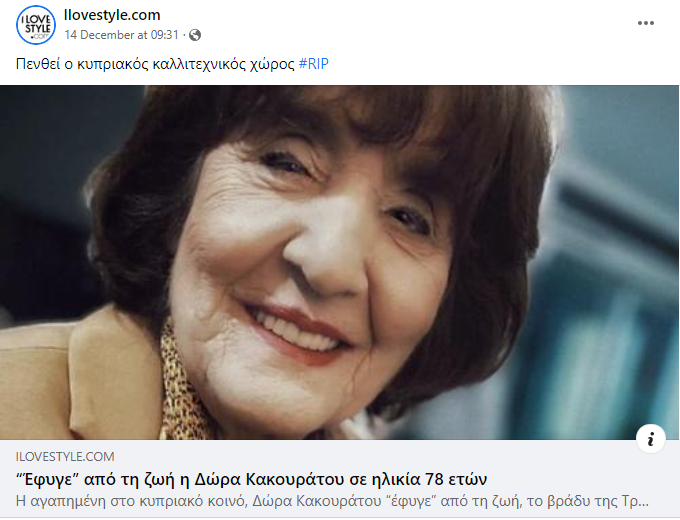Open headline 'Έφυγε από τη ζωή η Δώρα Κακουράτου'

click(x=252, y=479)
